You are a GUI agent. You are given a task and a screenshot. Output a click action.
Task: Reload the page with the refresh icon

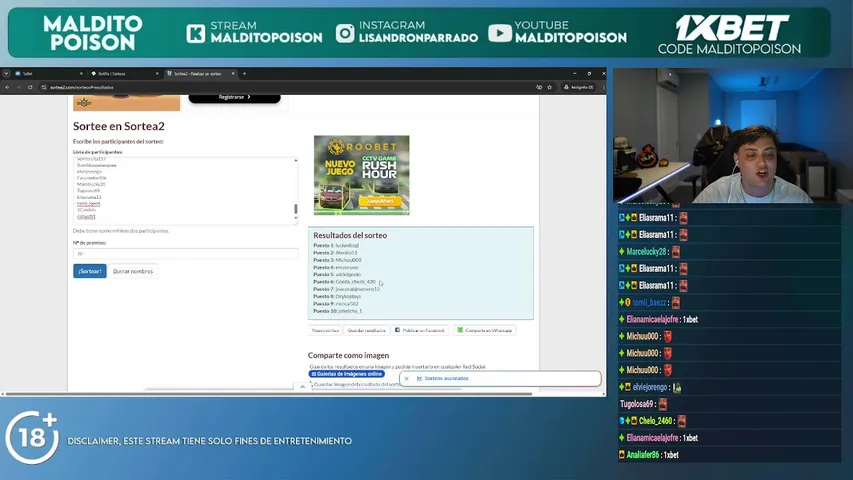30,87
